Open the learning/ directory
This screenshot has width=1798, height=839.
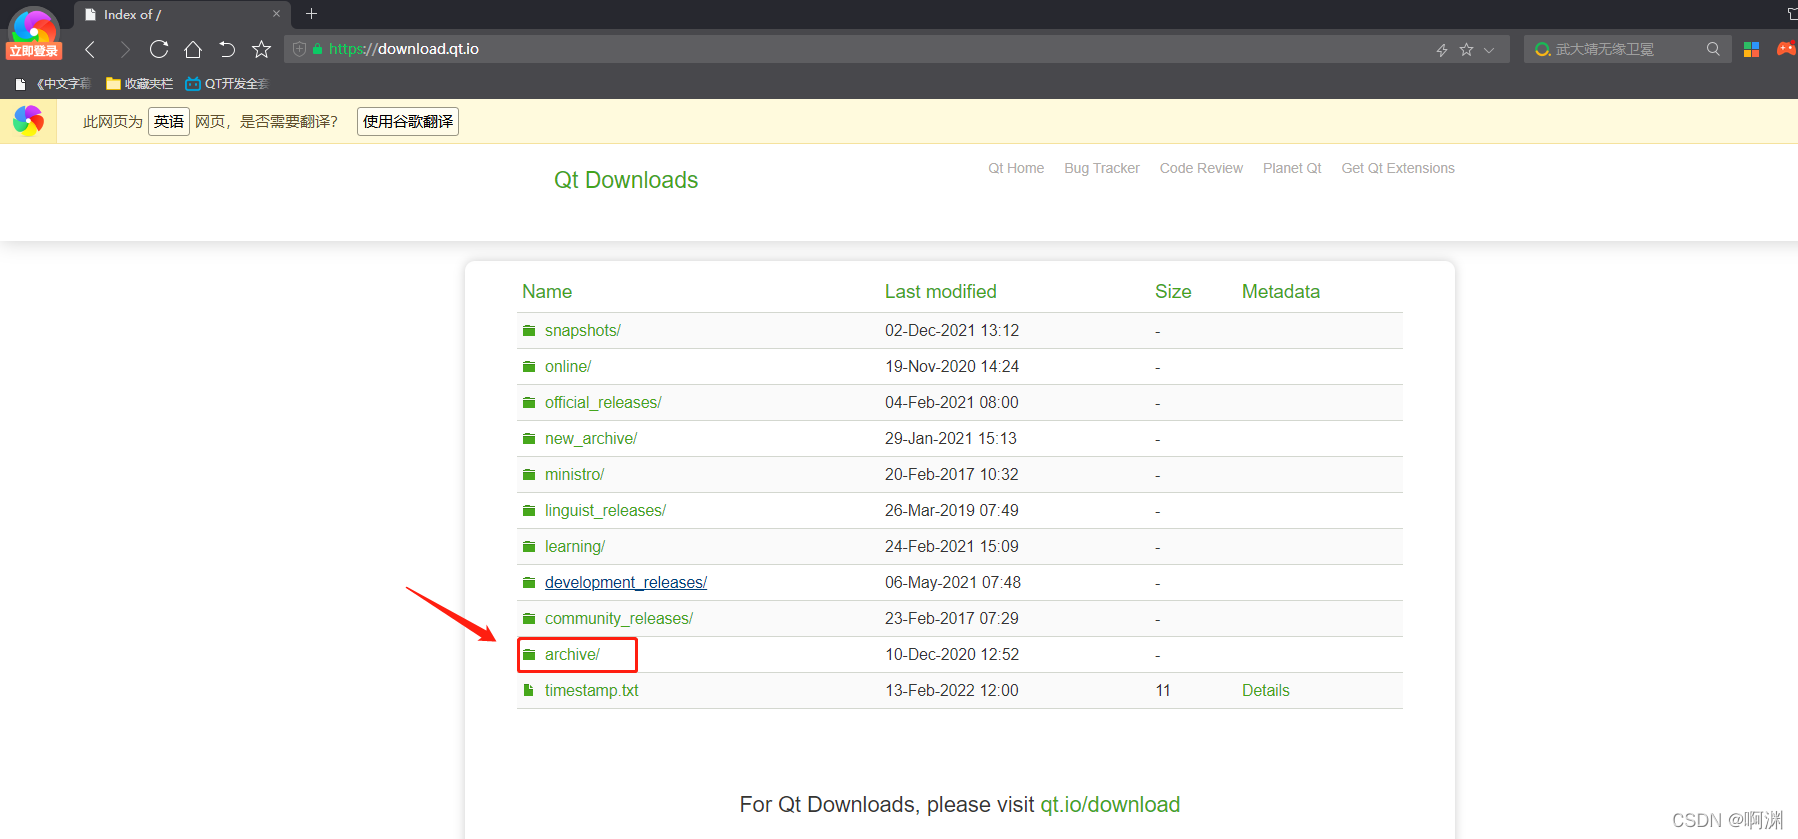click(575, 547)
